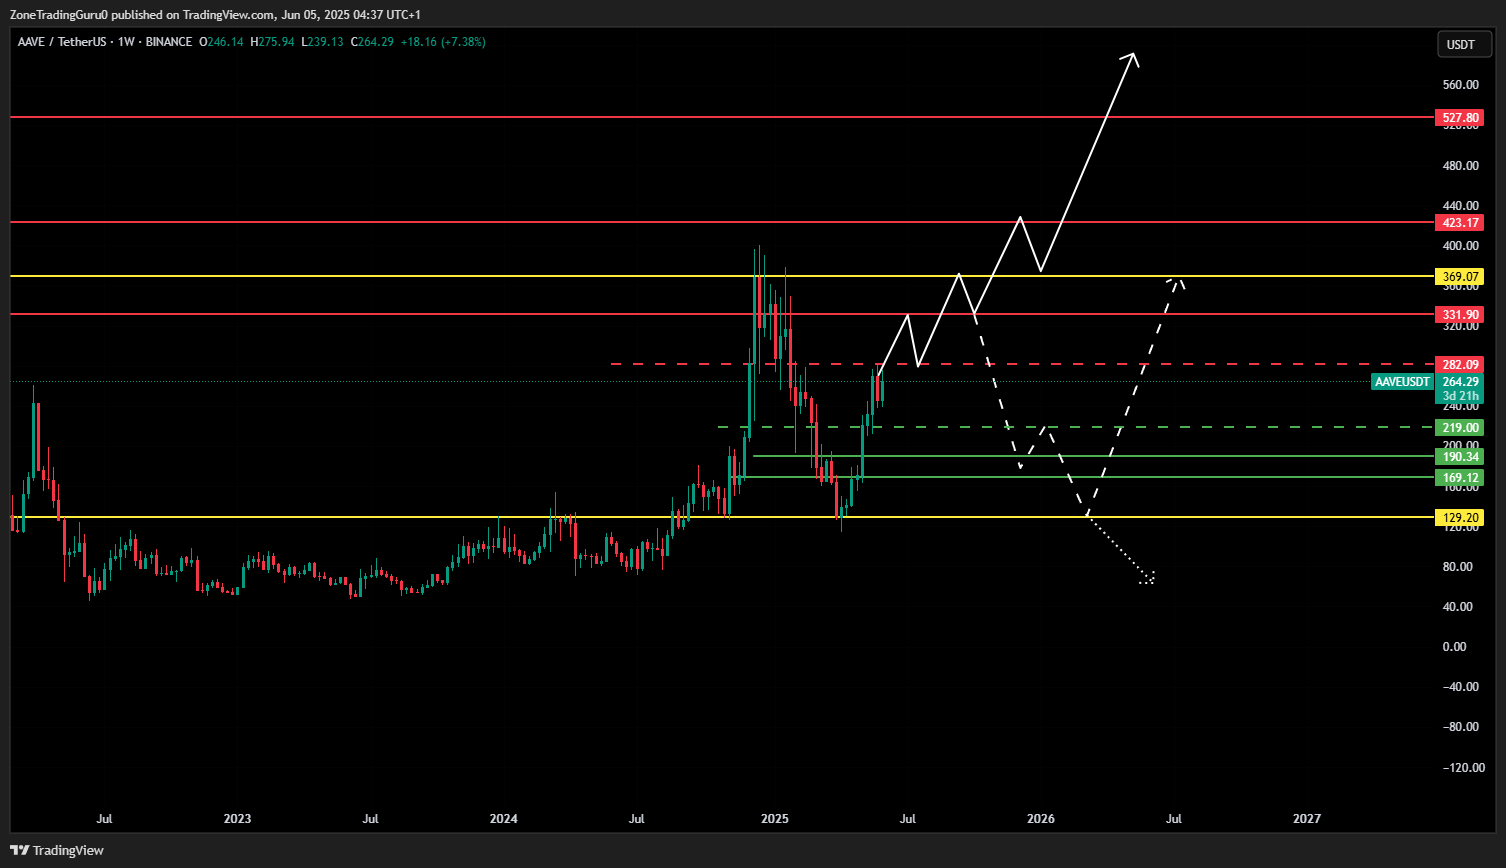1506x868 pixels.
Task: Click the open value O246.14
Action: 222,42
